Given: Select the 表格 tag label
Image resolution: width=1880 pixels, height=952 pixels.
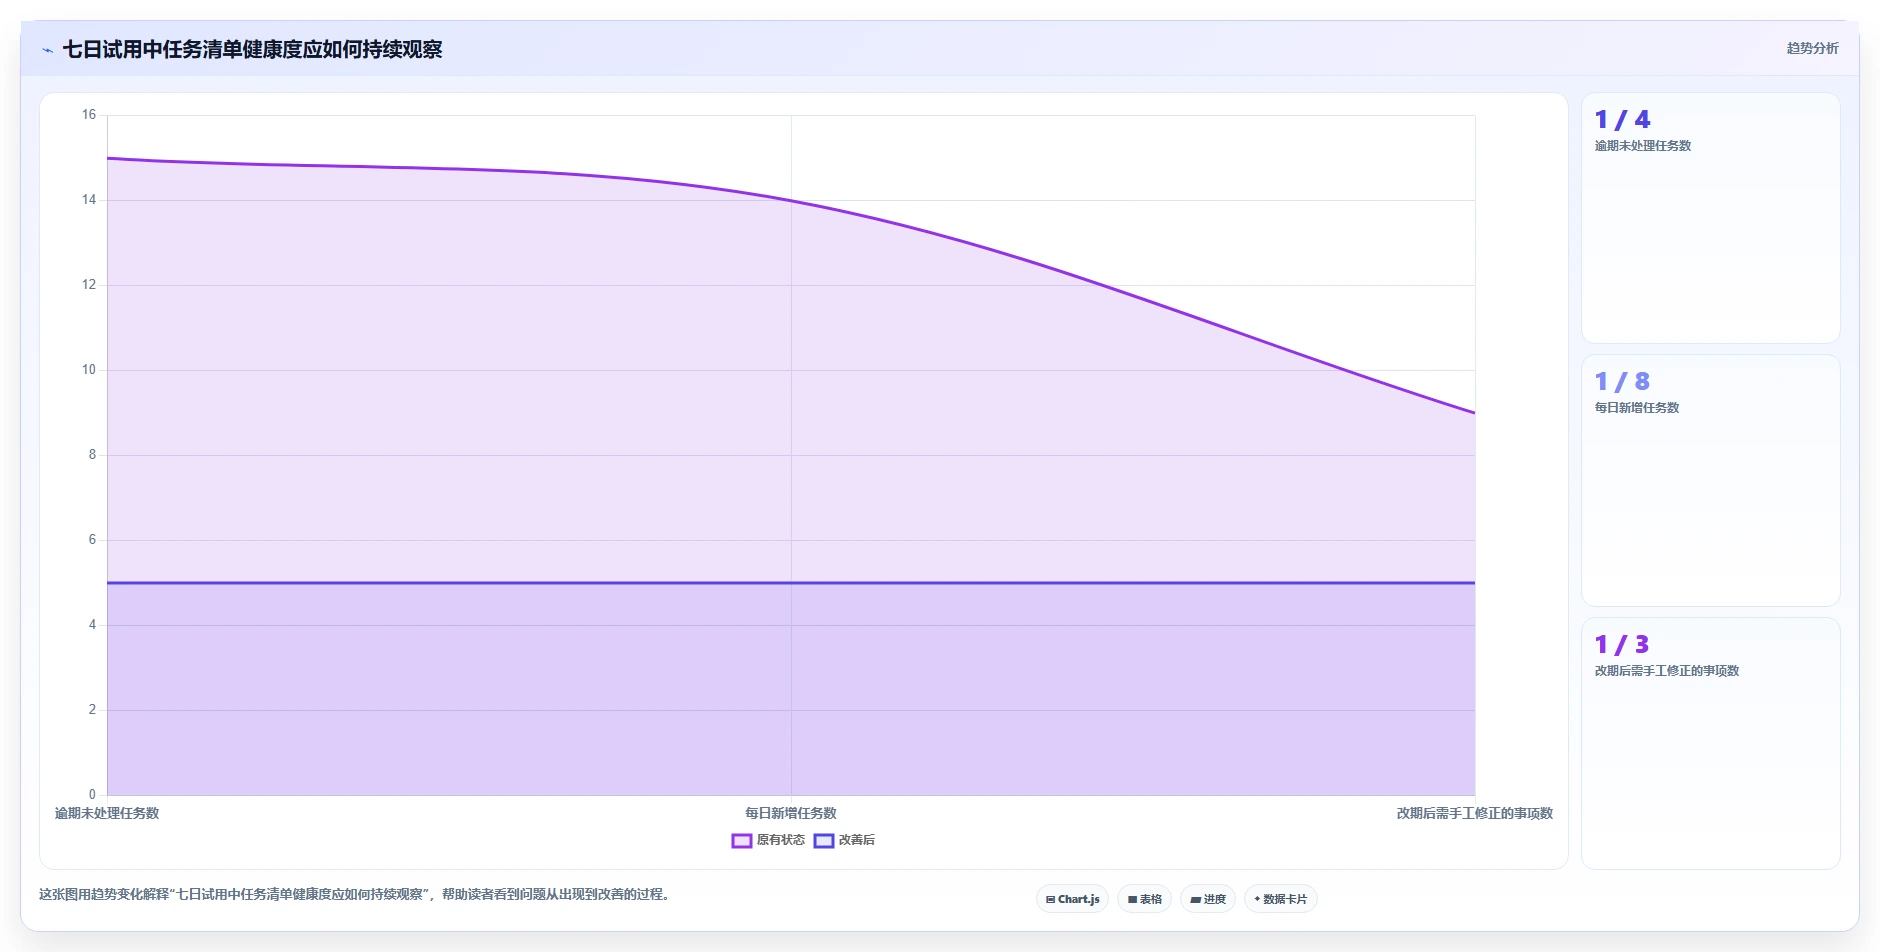Looking at the screenshot, I should point(1151,899).
